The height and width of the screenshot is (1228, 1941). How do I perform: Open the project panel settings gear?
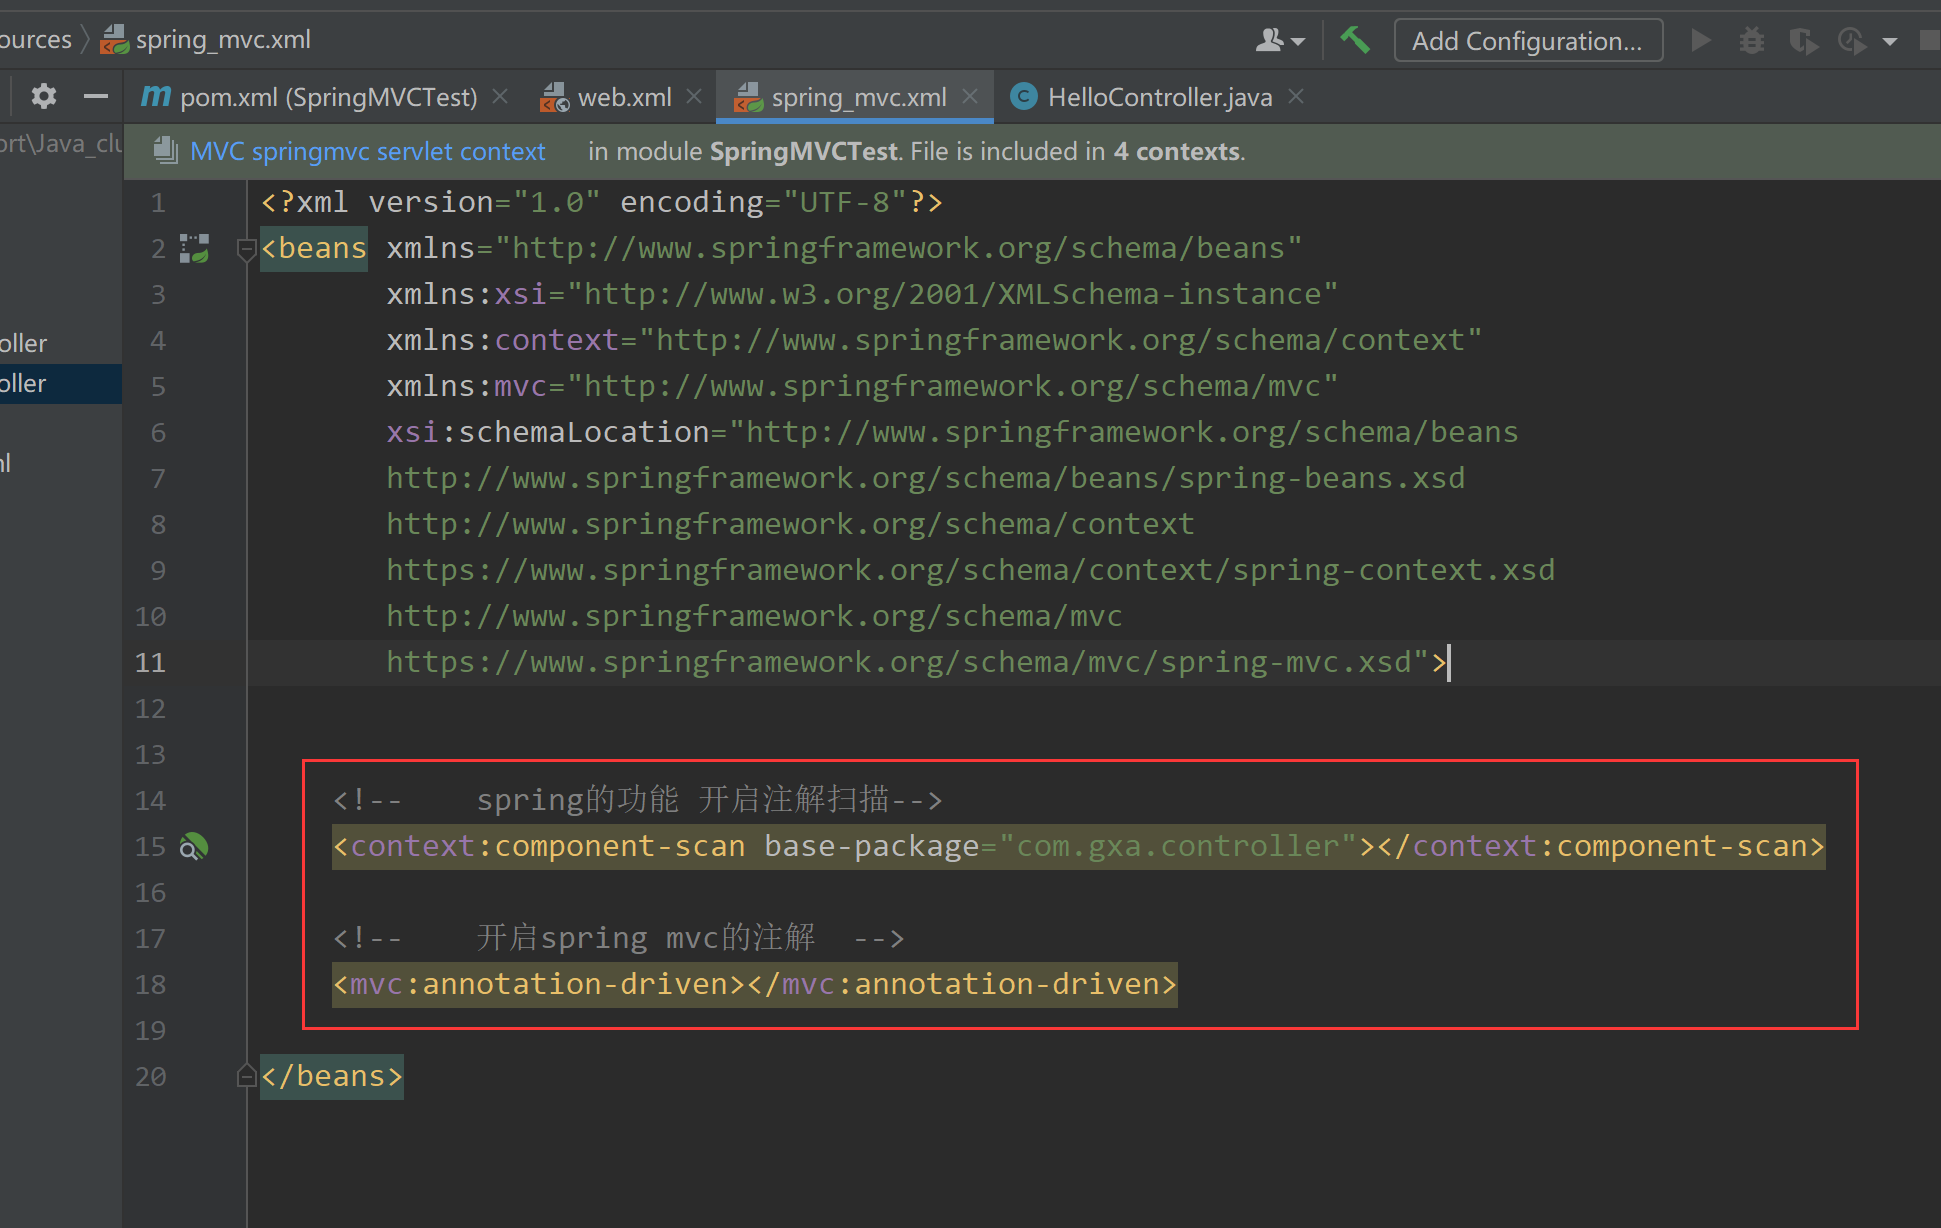click(x=44, y=96)
